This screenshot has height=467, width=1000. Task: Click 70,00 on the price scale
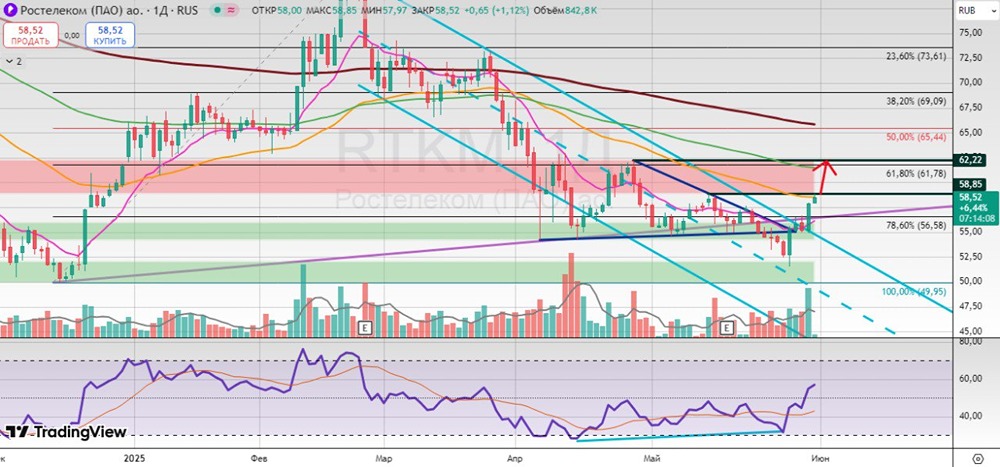[969, 82]
